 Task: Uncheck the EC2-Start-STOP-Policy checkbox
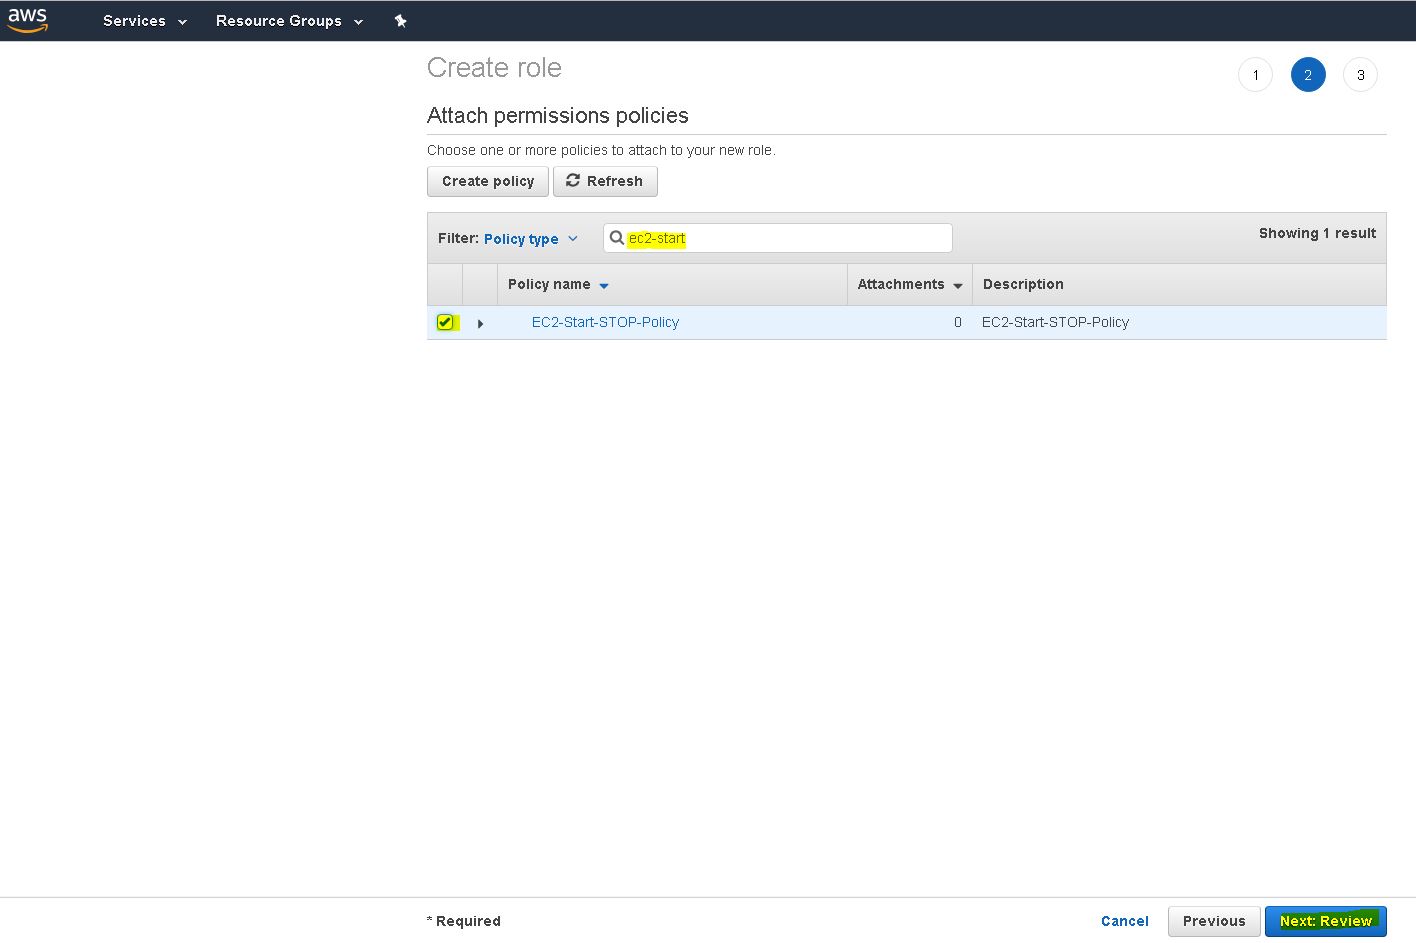(445, 322)
